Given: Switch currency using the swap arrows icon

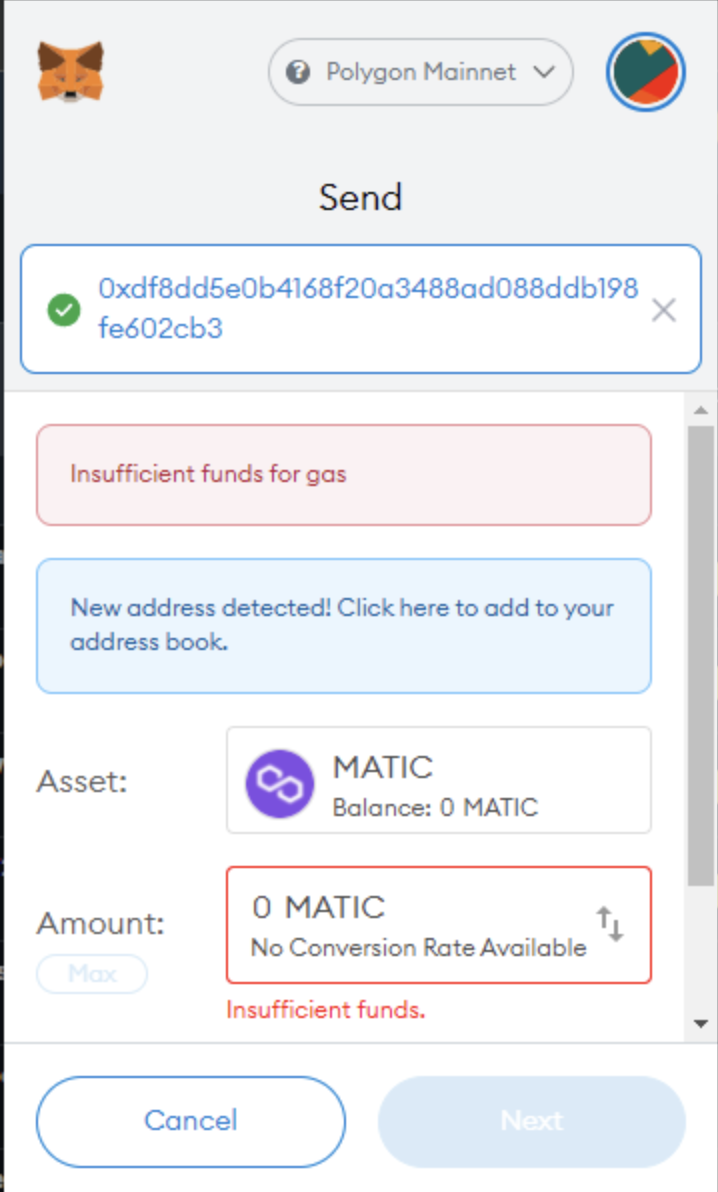Looking at the screenshot, I should [610, 924].
